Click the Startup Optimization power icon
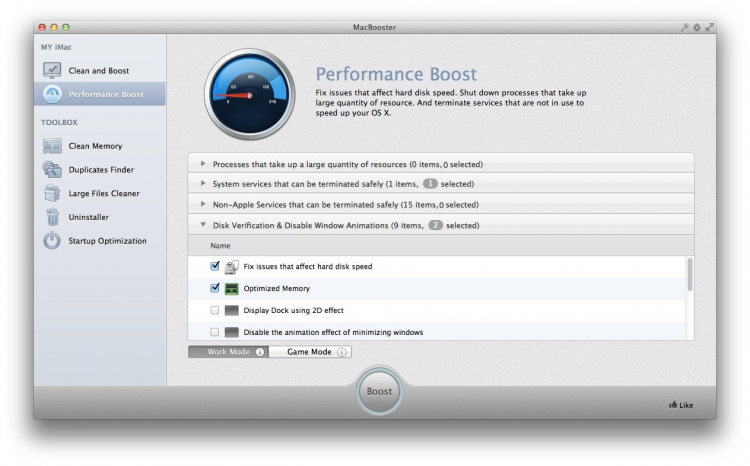This screenshot has width=750, height=466. pyautogui.click(x=52, y=241)
